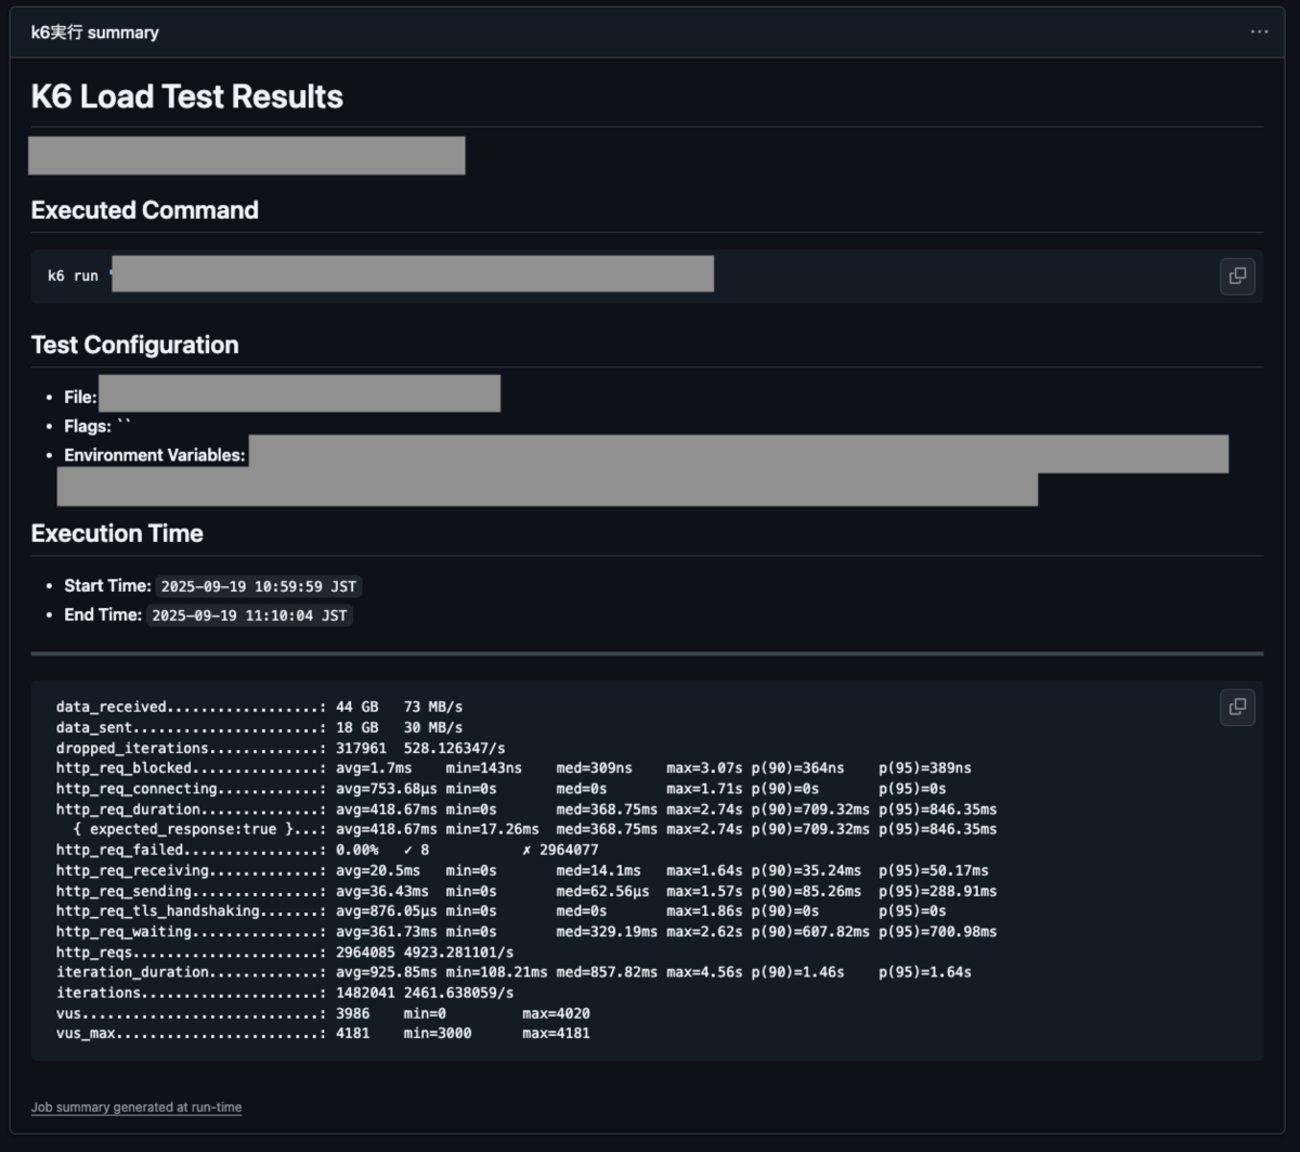Click the http_req_tls_handshaking metric name
Viewport: 1300px width, 1152px height.
coord(158,911)
